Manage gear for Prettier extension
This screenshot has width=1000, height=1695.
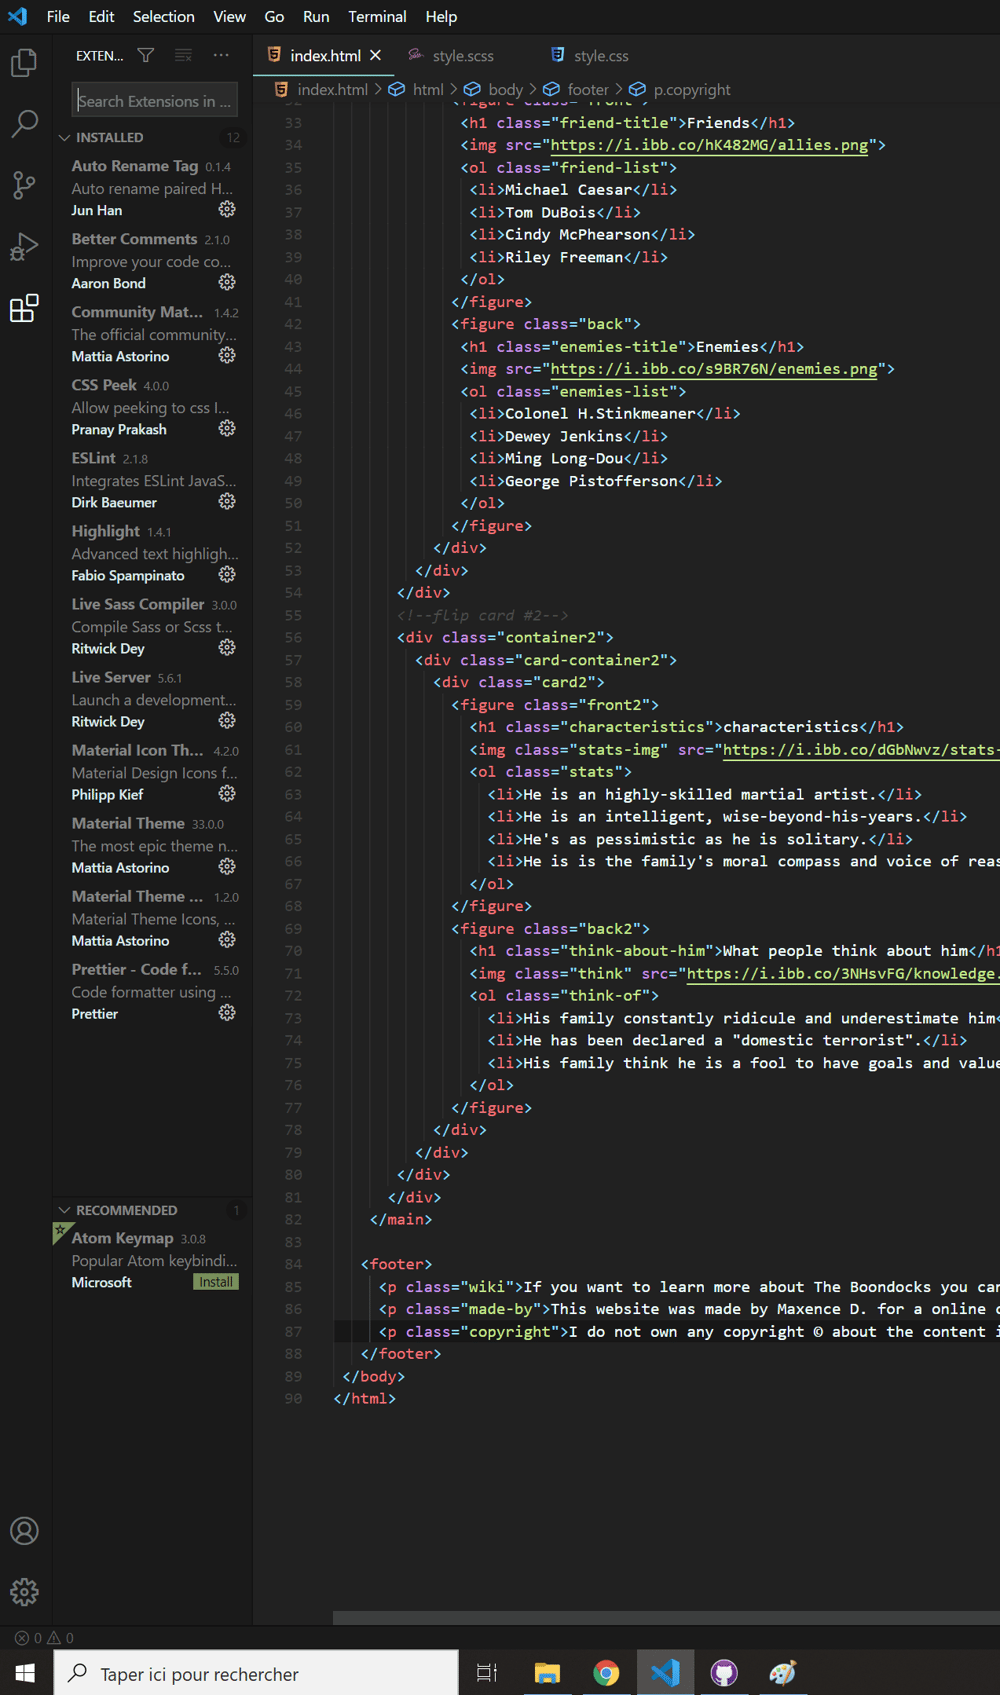point(227,1012)
